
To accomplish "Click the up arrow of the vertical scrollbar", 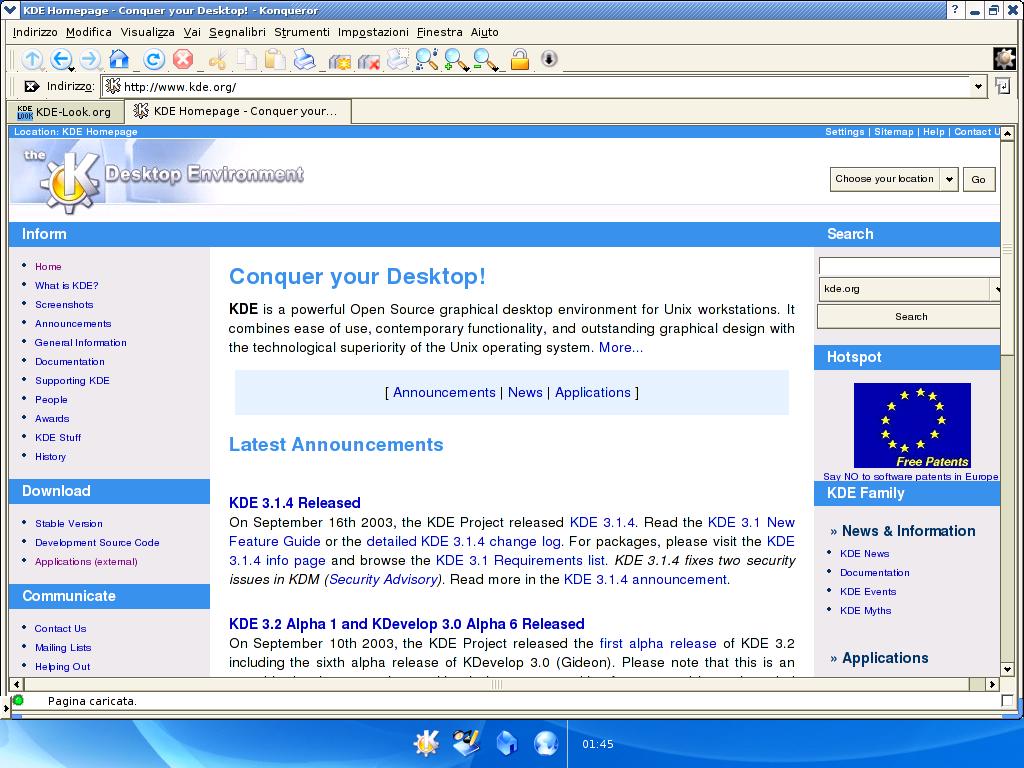I will (x=1007, y=133).
